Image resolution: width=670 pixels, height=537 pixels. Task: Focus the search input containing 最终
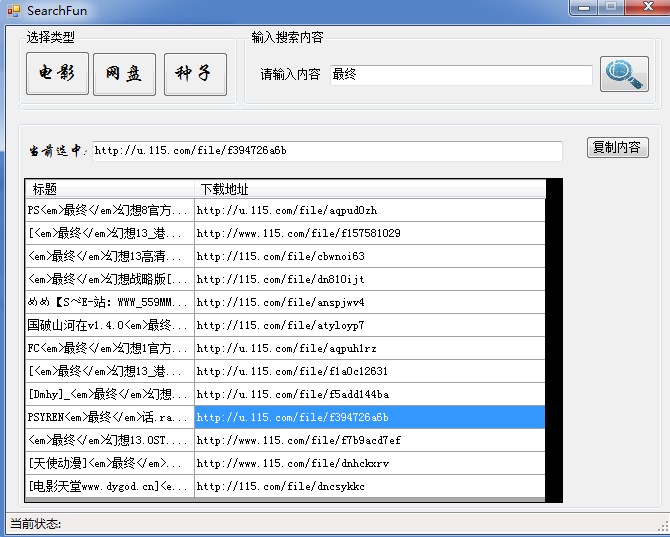pyautogui.click(x=461, y=75)
